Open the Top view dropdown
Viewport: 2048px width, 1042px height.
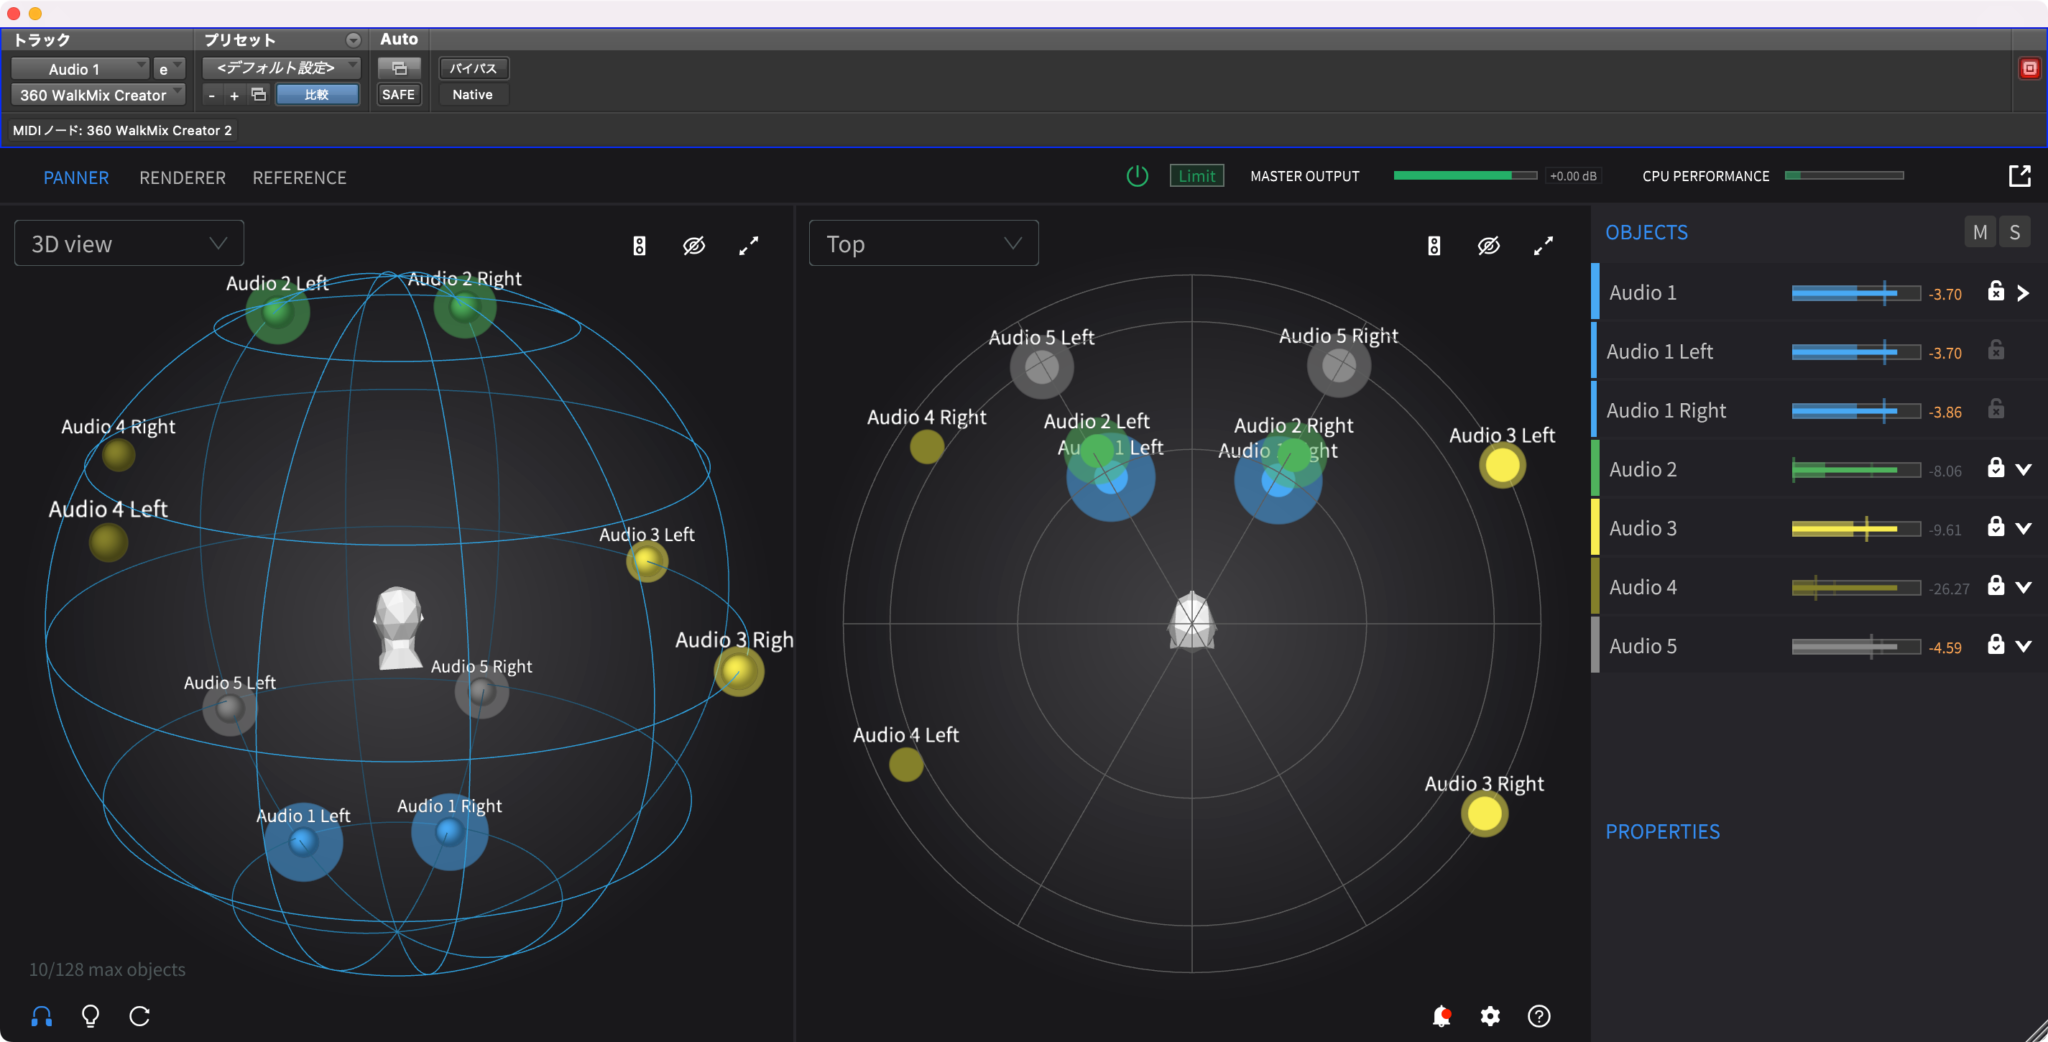tap(922, 242)
